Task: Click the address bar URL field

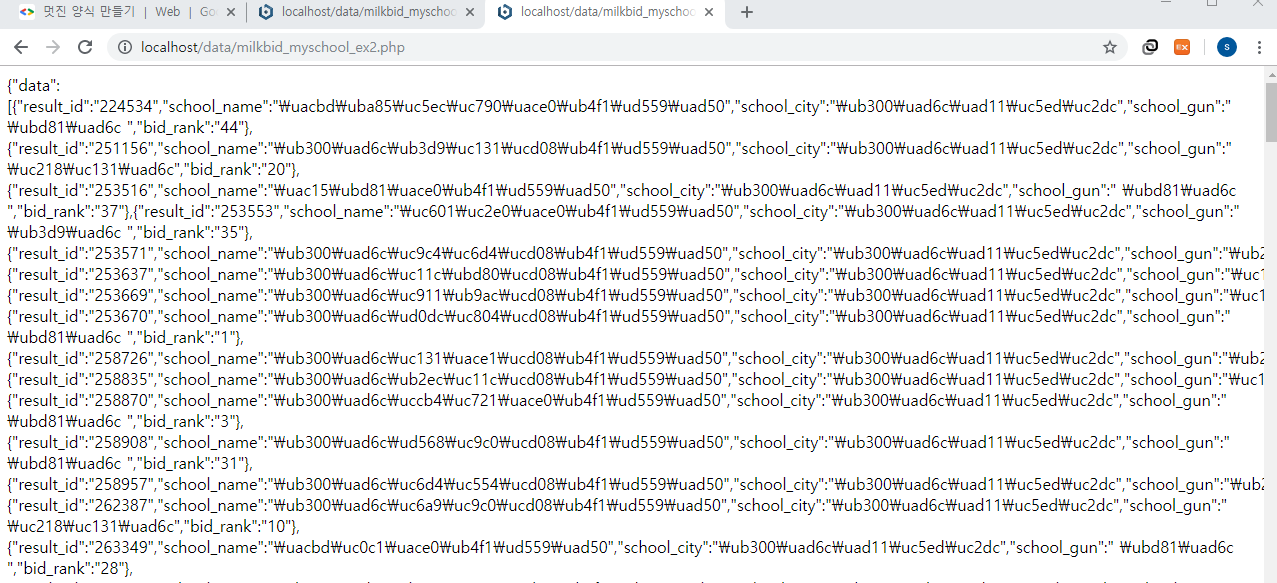Action: coord(600,47)
